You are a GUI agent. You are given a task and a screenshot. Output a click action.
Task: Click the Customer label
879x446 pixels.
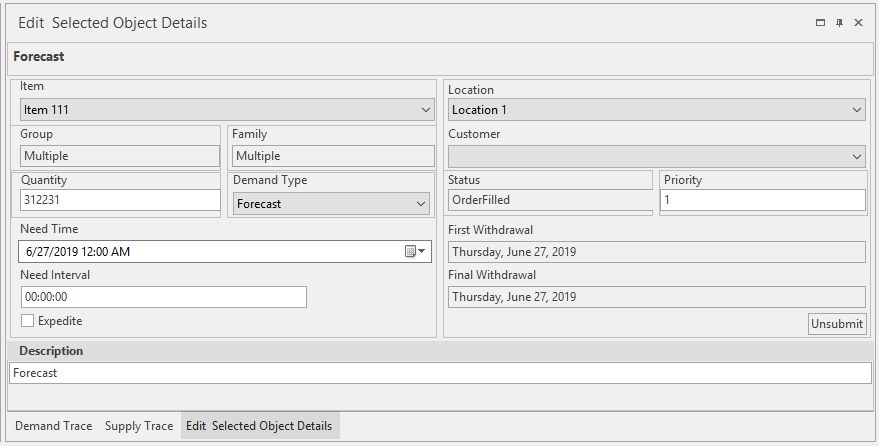(474, 134)
